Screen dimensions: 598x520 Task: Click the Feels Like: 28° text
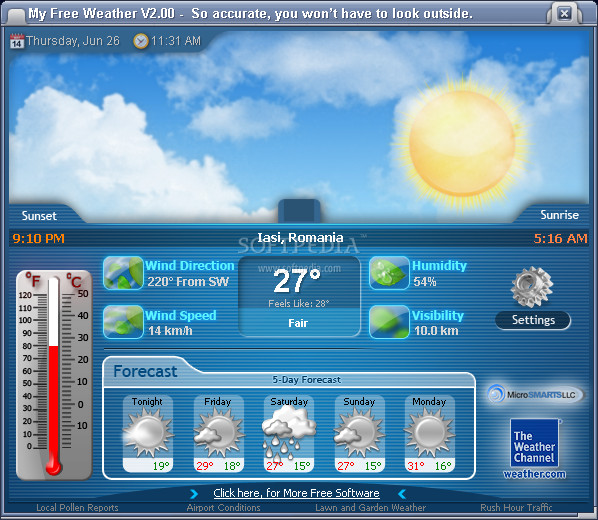point(299,304)
